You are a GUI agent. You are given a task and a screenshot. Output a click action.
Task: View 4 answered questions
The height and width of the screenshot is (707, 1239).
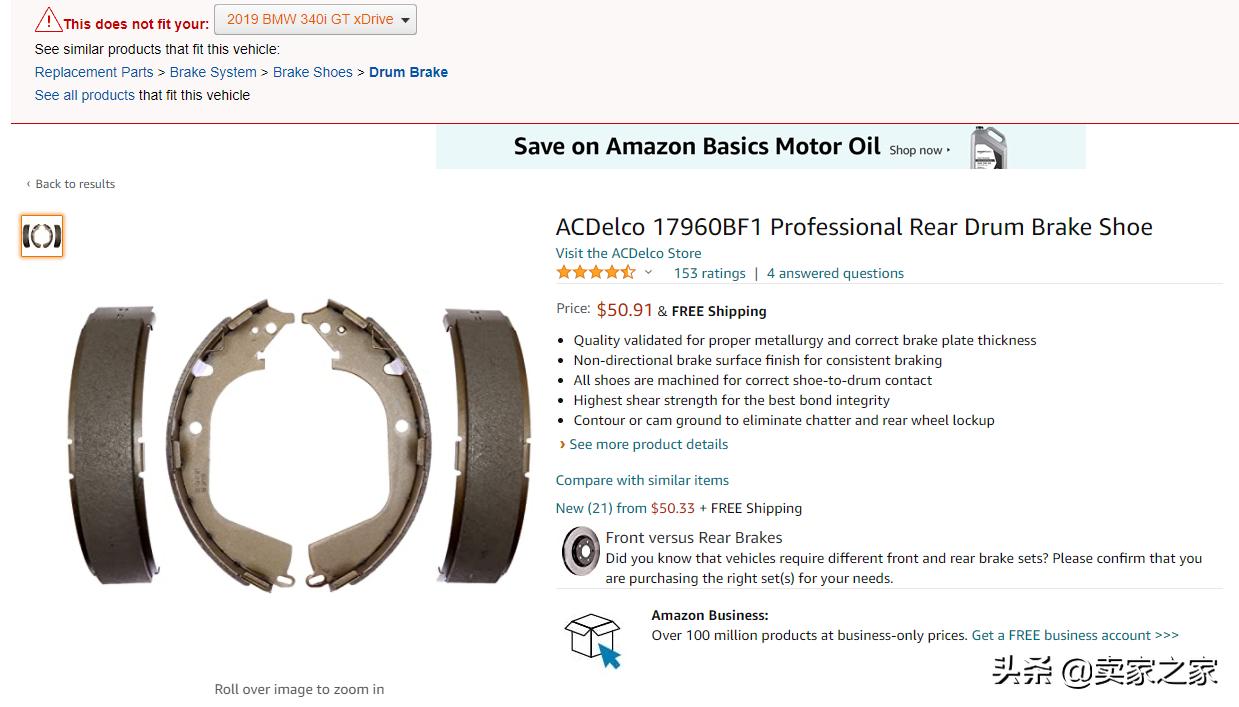835,273
